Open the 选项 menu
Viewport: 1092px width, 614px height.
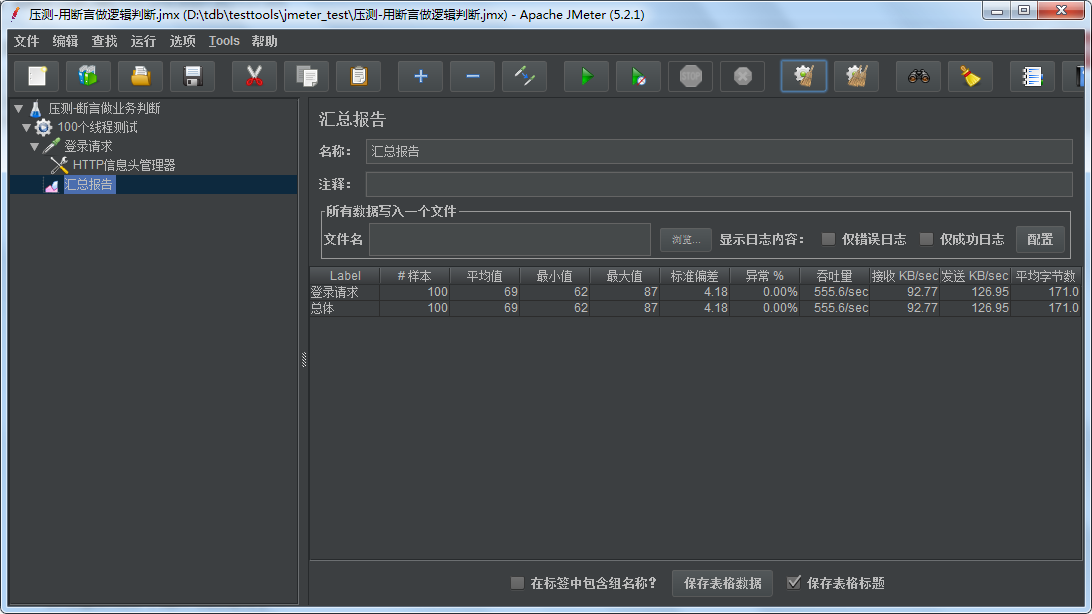pyautogui.click(x=182, y=41)
